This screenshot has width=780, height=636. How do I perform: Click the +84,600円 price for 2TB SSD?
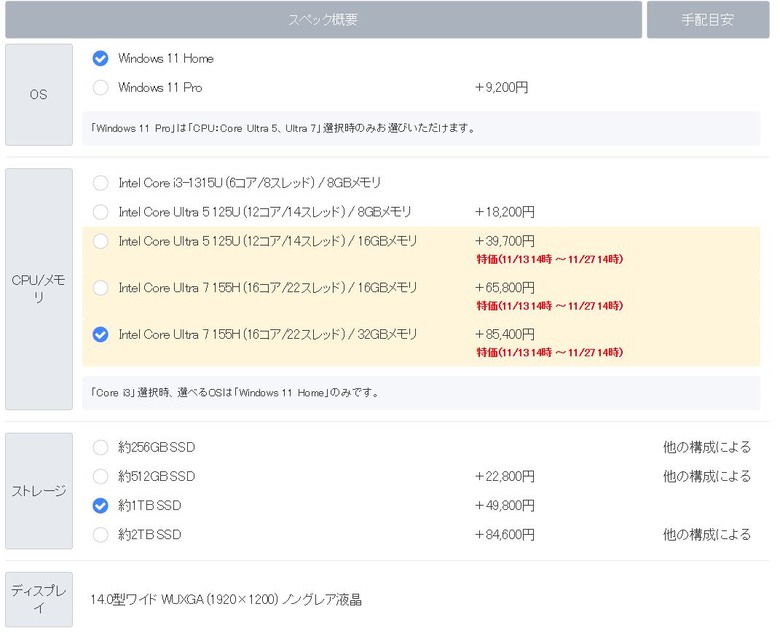coord(505,535)
